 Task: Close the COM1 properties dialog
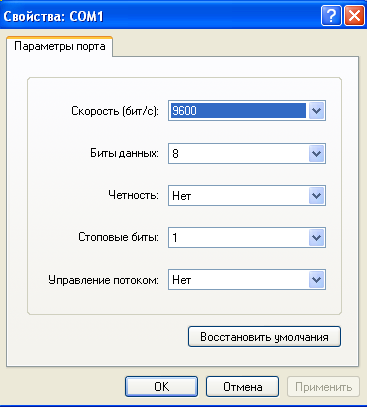point(354,16)
